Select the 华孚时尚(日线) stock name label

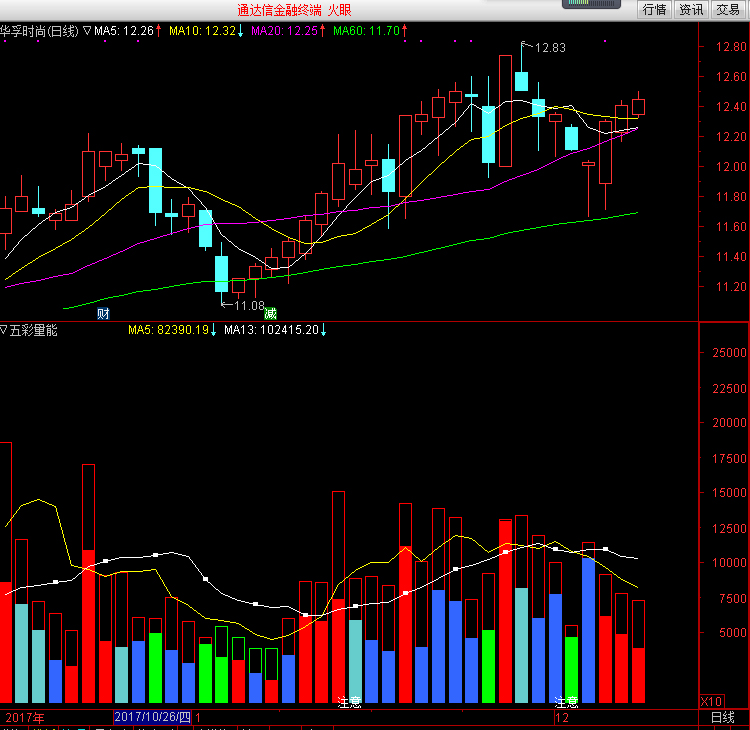39,31
